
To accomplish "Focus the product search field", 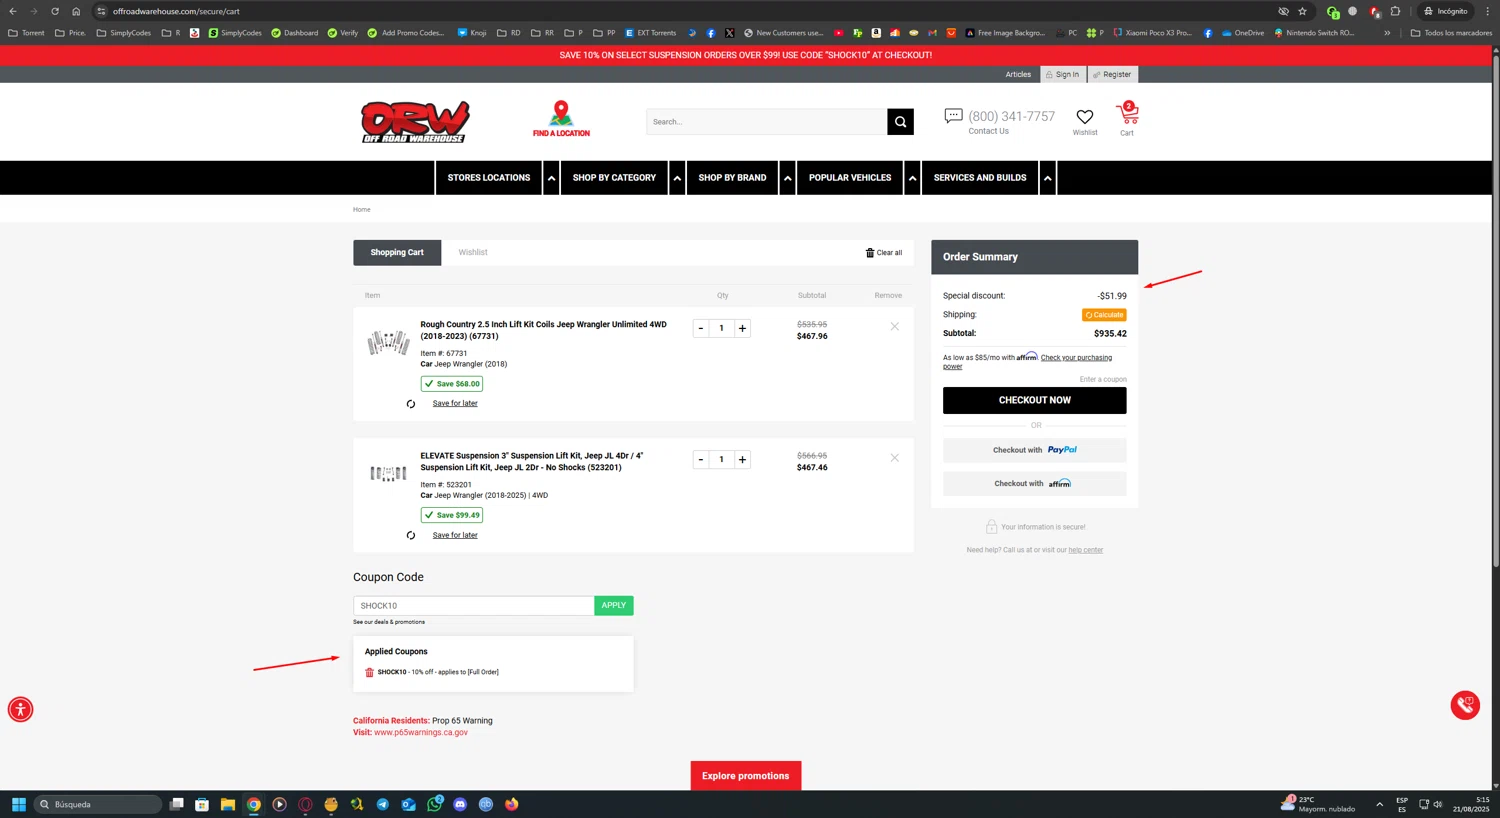I will pyautogui.click(x=766, y=122).
